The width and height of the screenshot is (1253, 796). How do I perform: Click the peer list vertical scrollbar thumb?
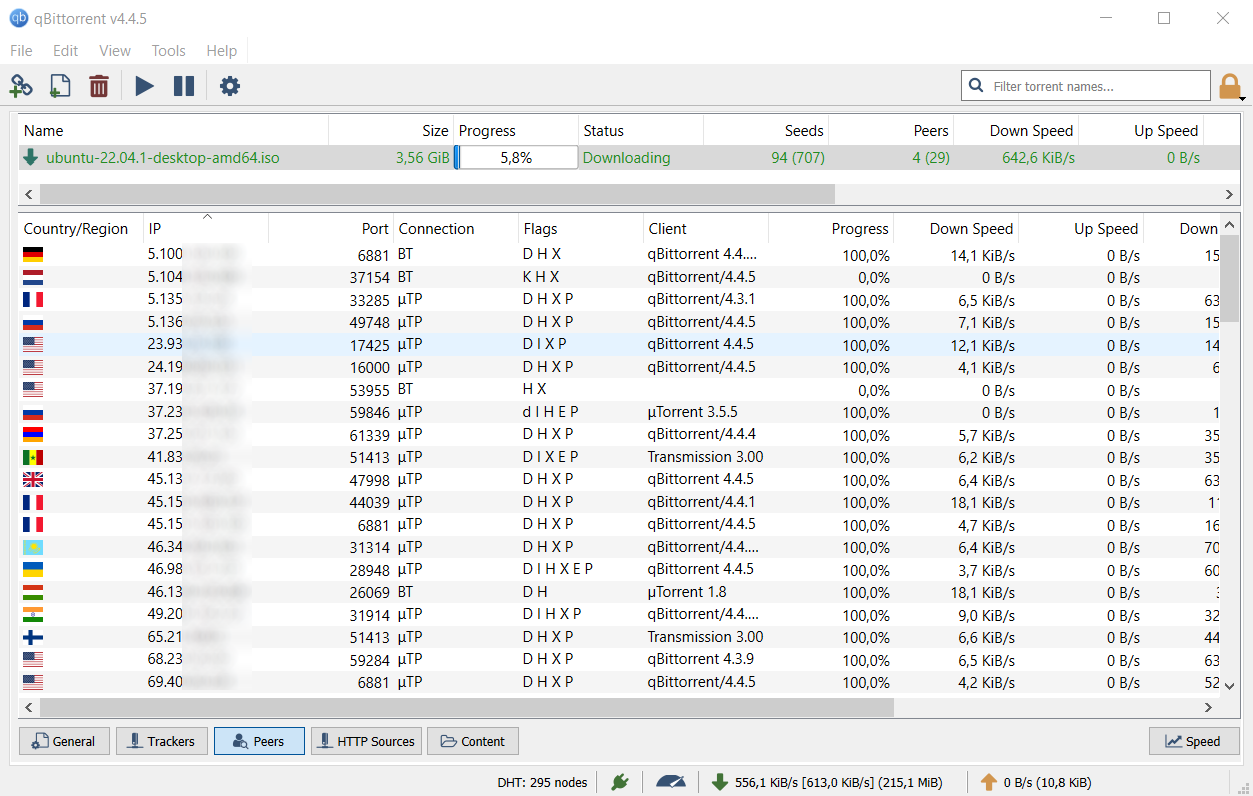pyautogui.click(x=1230, y=278)
